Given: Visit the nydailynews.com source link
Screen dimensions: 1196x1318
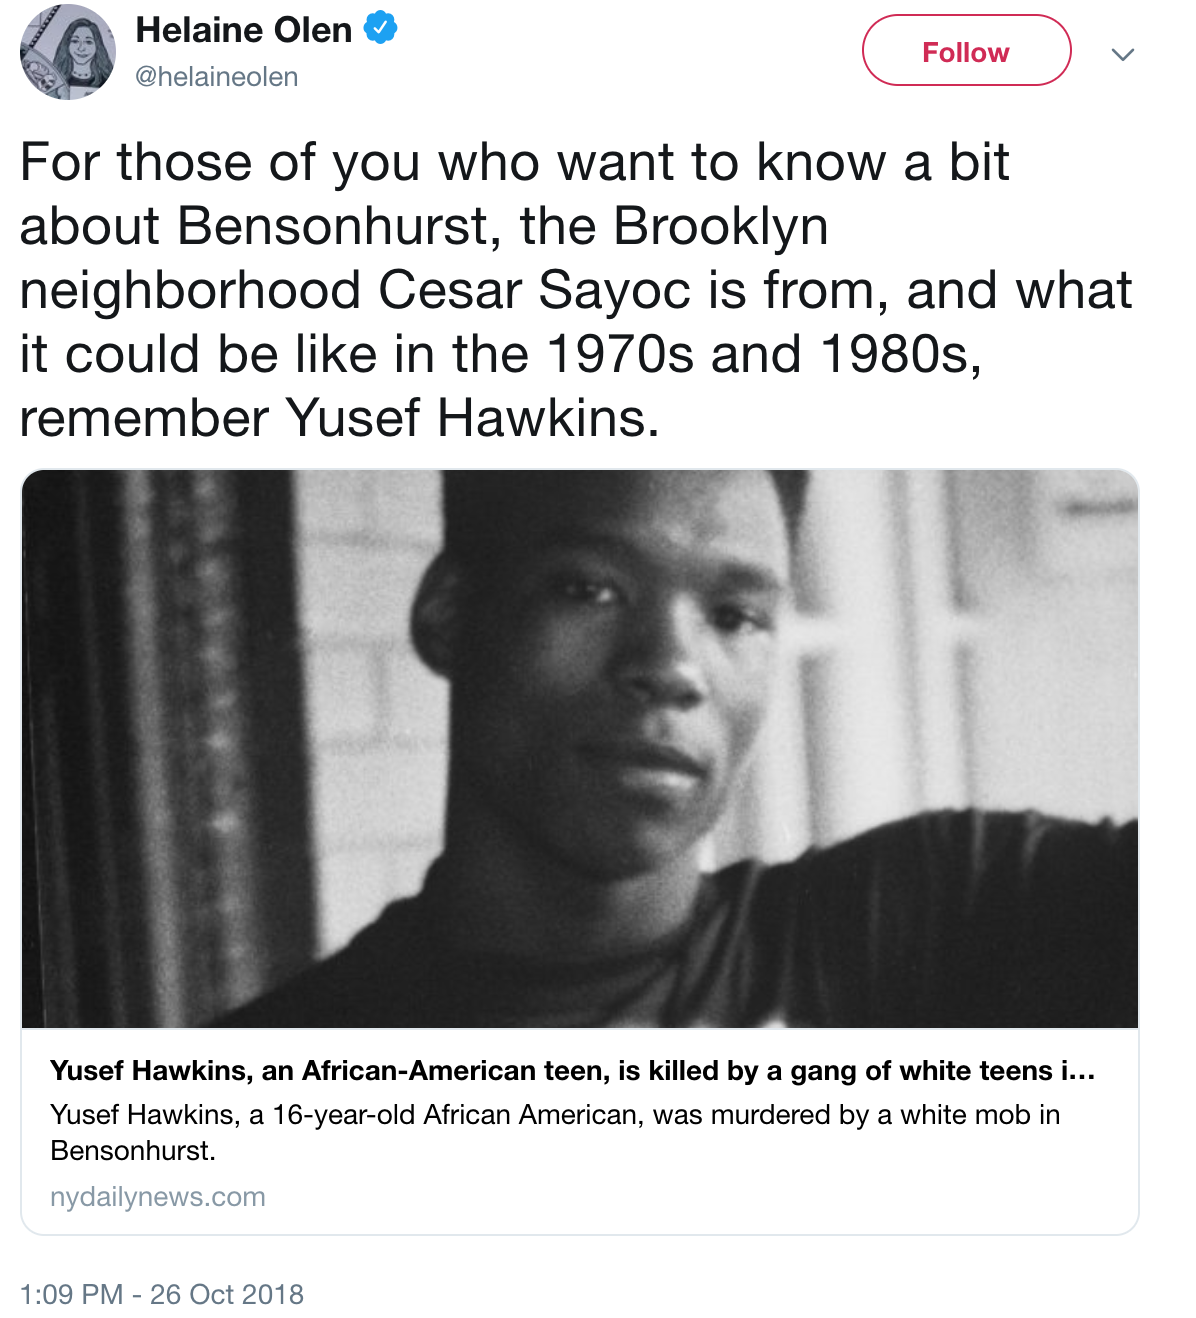Looking at the screenshot, I should click(157, 1197).
